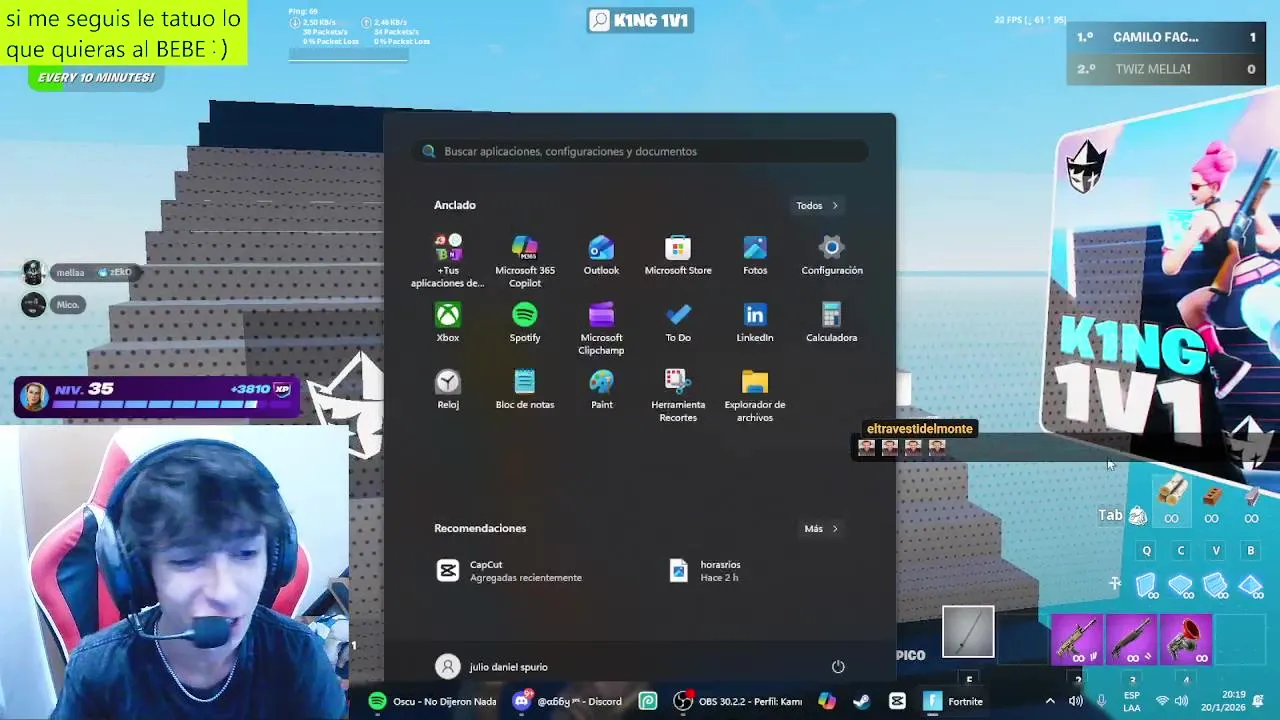Launch Microsoft Clipchamp
The image size is (1280, 720).
coord(601,329)
